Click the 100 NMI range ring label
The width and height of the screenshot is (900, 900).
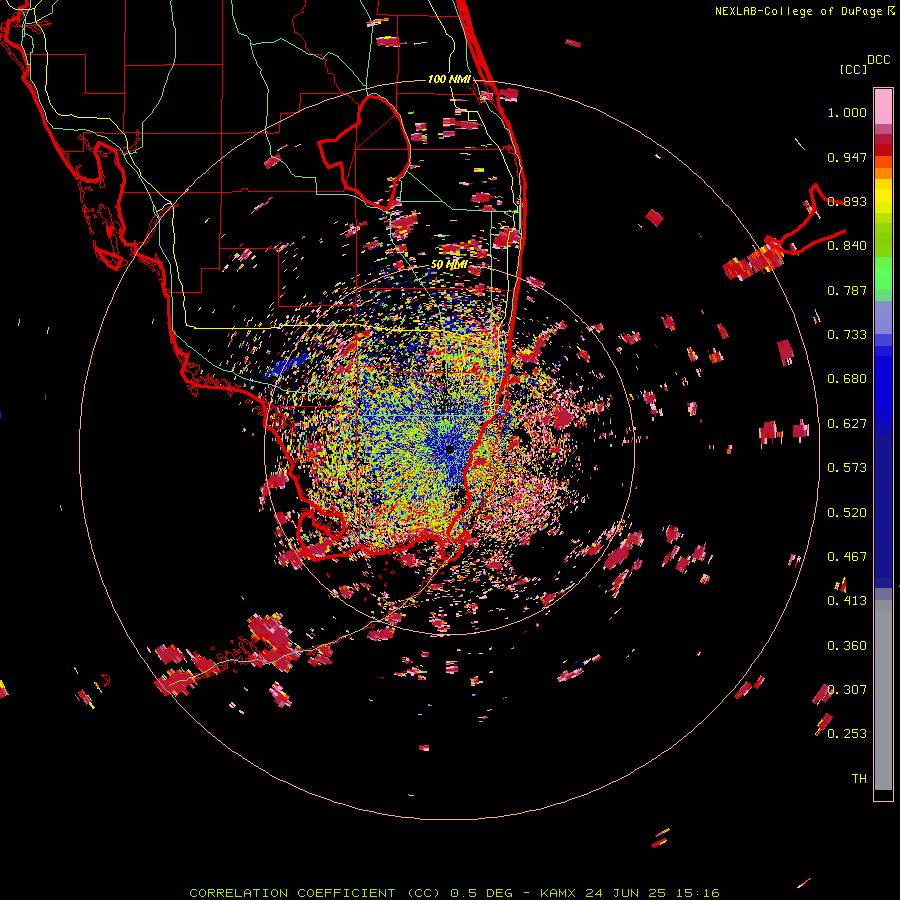[x=449, y=79]
